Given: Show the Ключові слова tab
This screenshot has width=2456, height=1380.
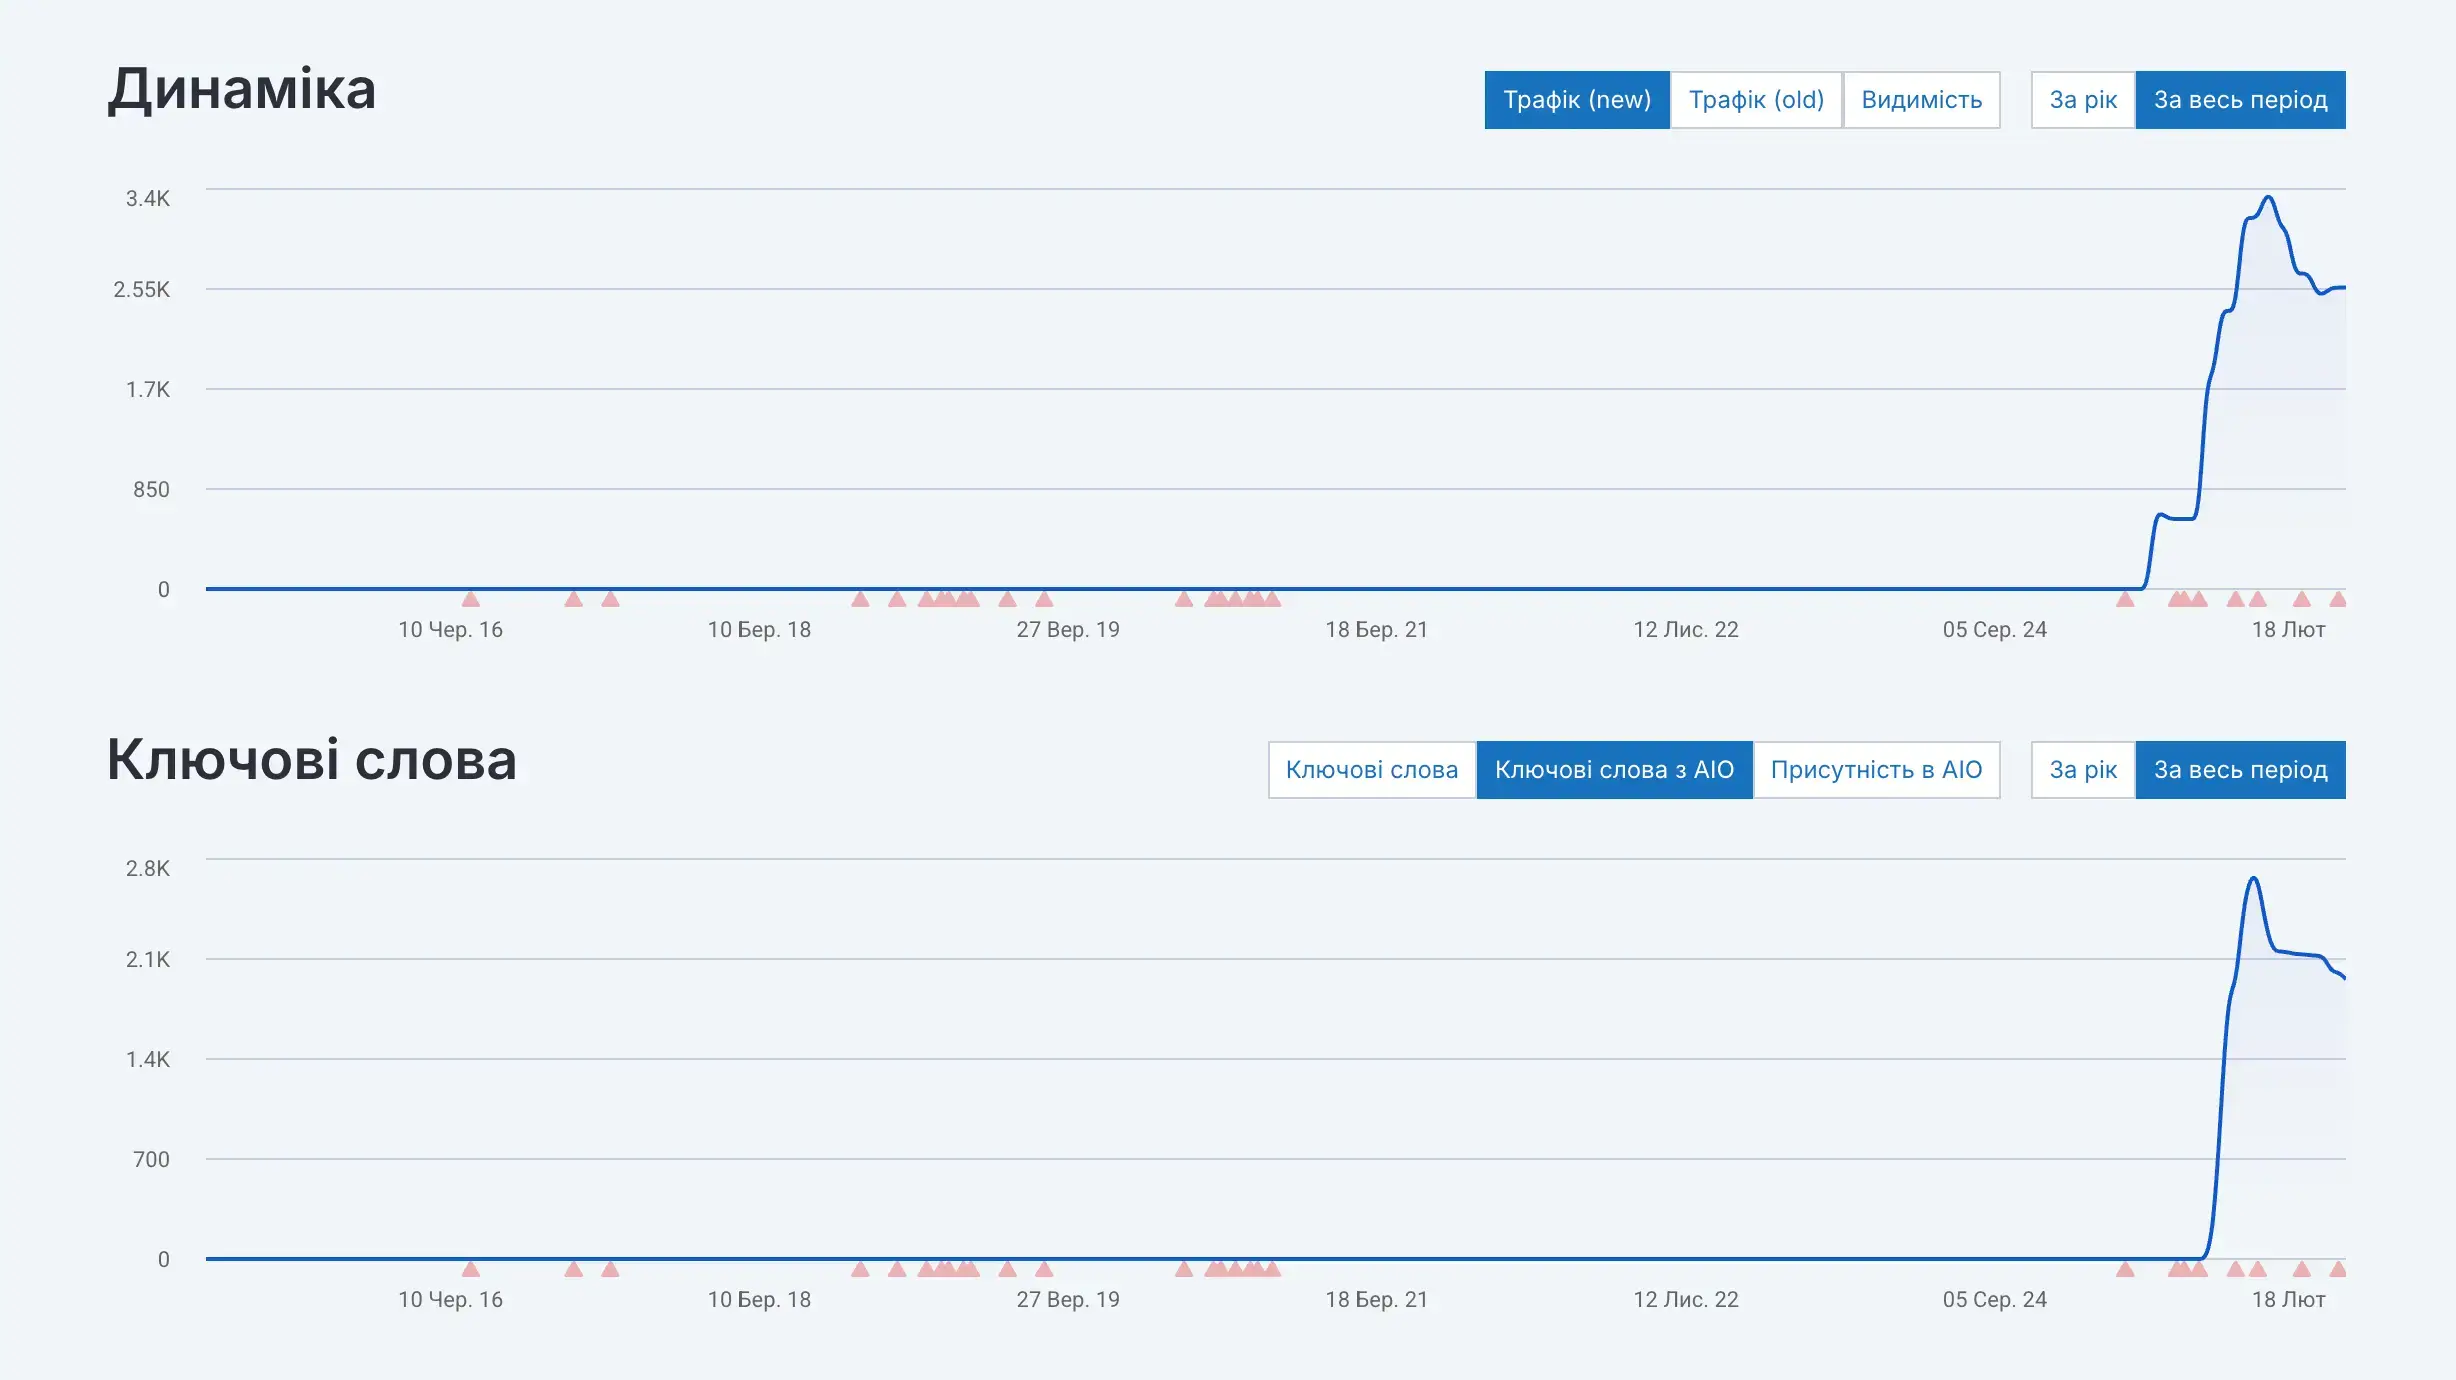Looking at the screenshot, I should click(1371, 770).
